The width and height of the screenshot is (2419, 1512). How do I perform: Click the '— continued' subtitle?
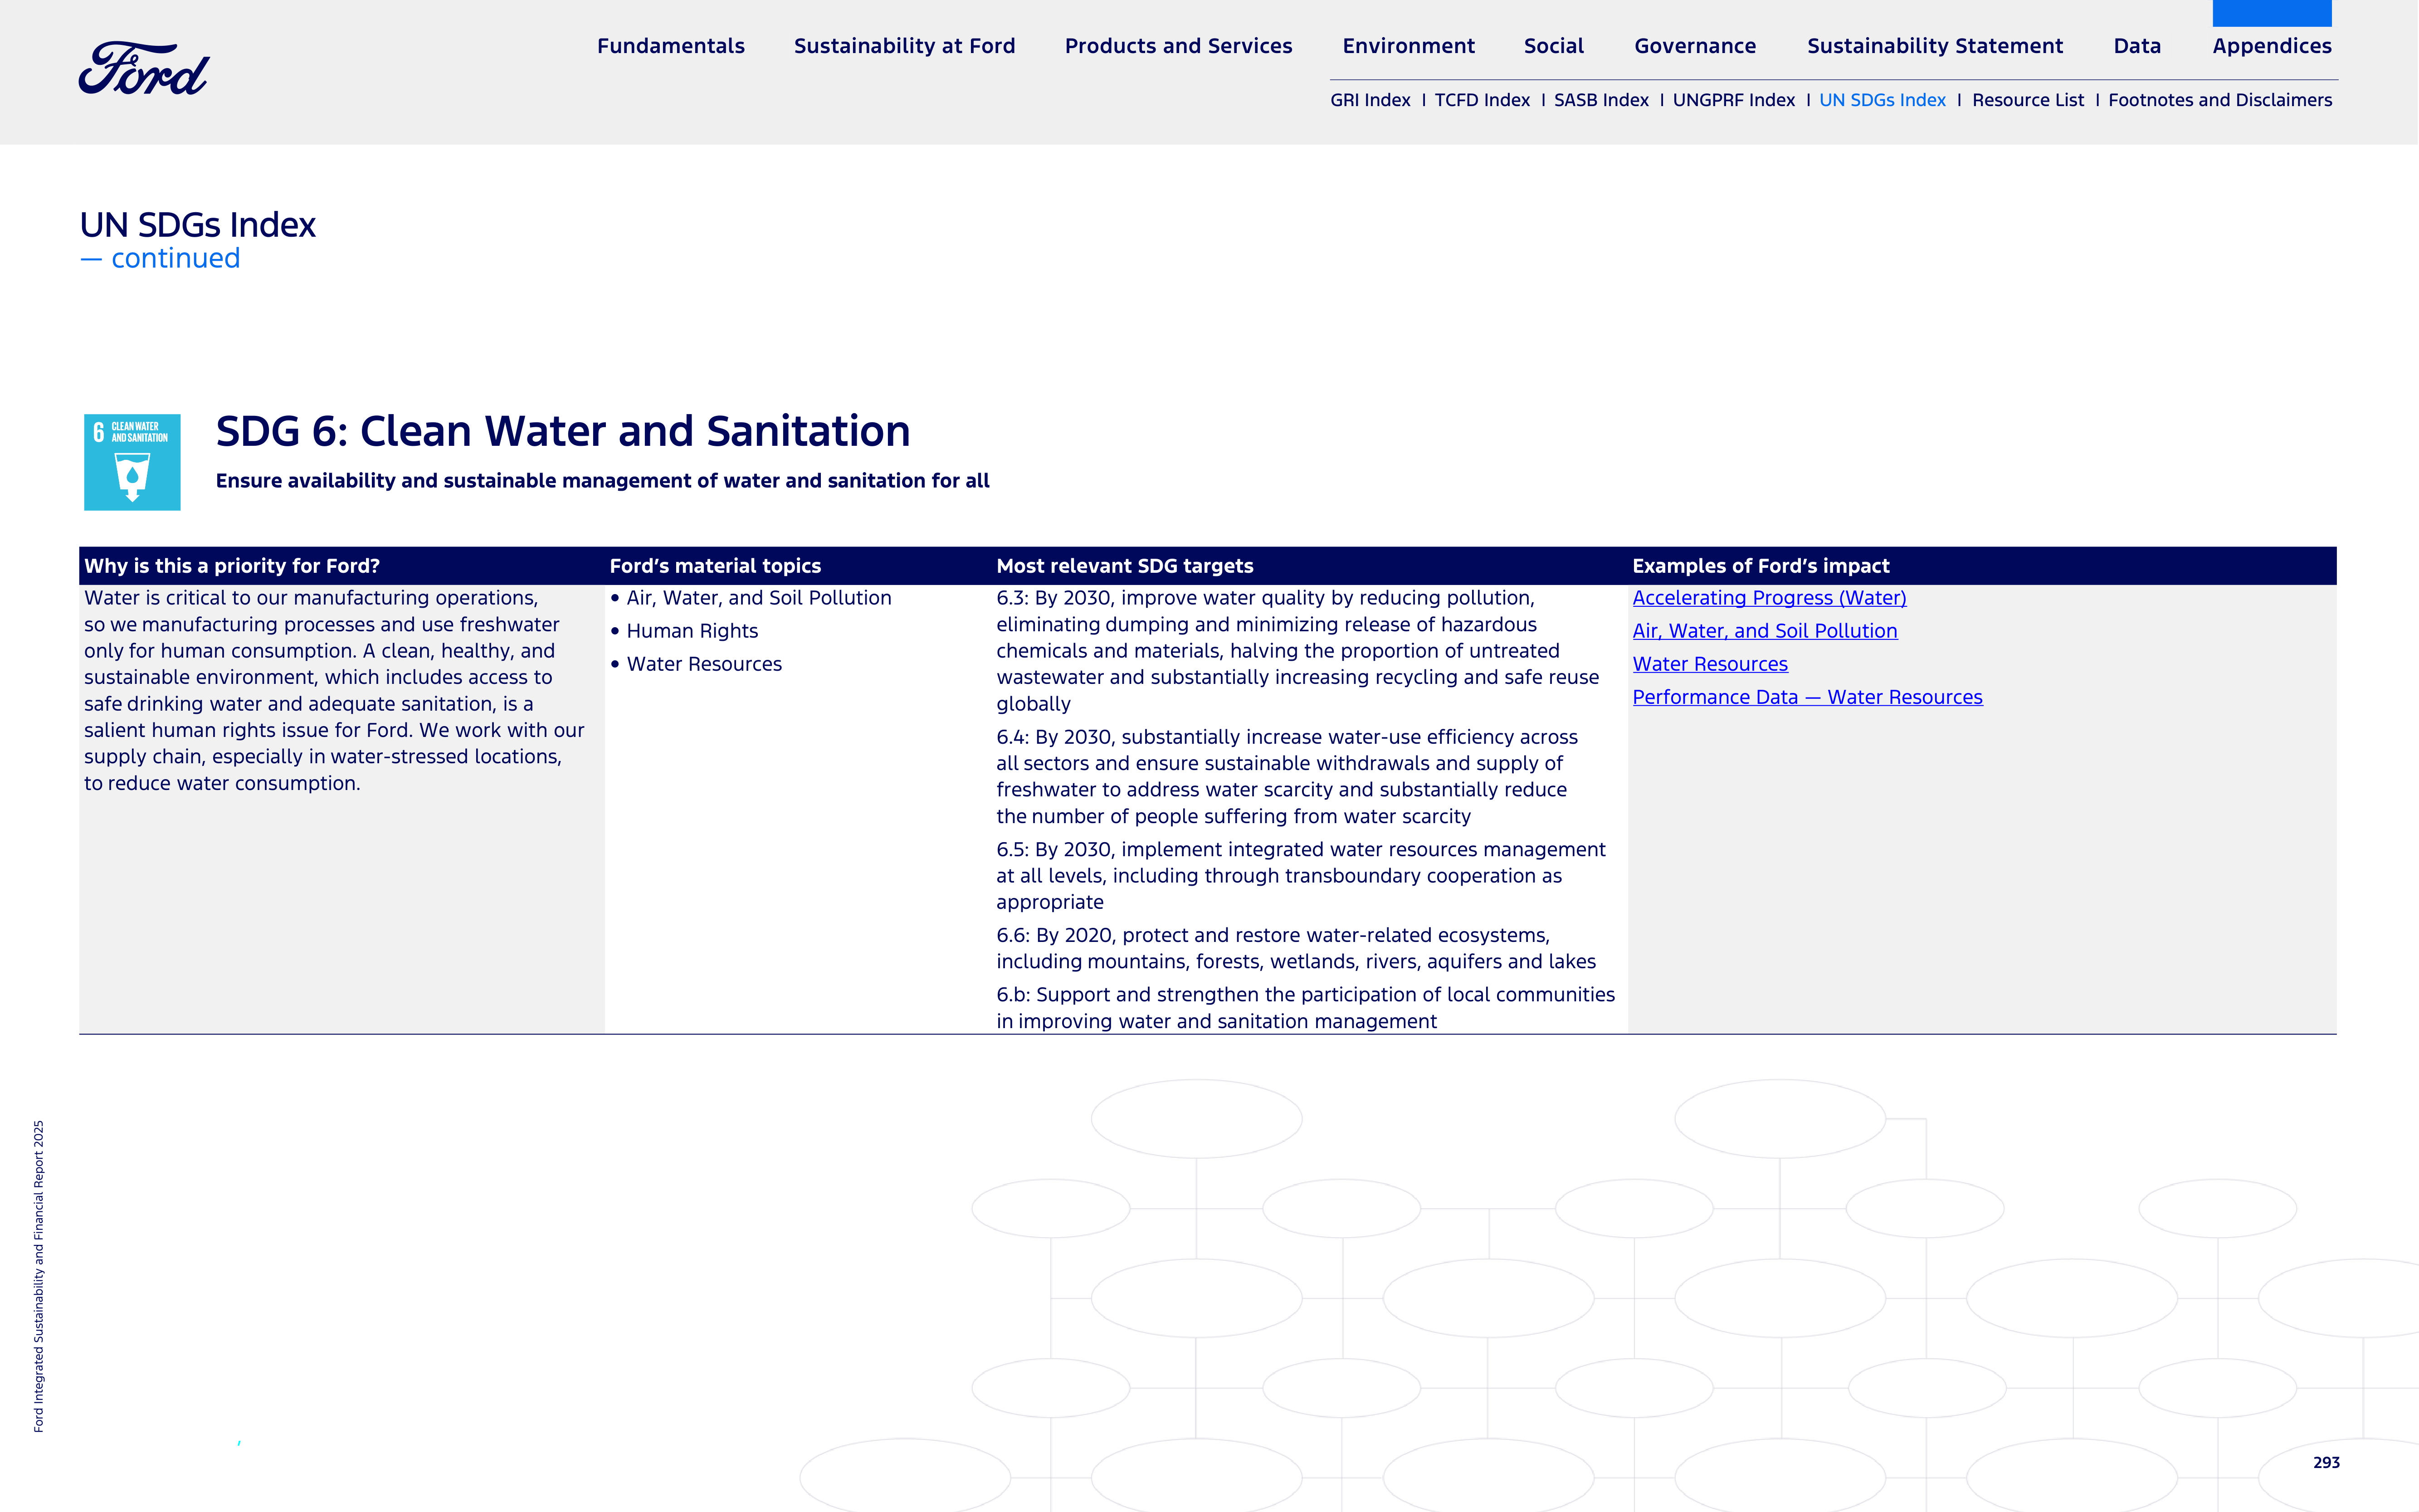(160, 258)
